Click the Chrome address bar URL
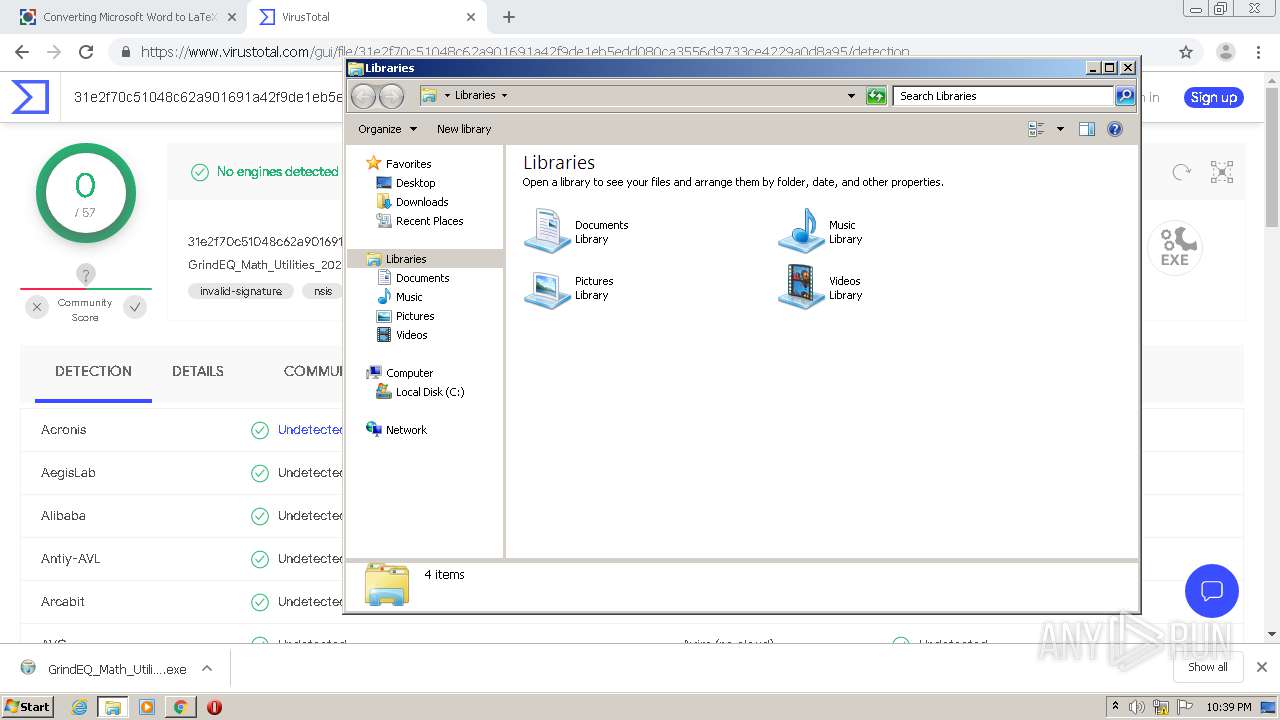 [525, 52]
